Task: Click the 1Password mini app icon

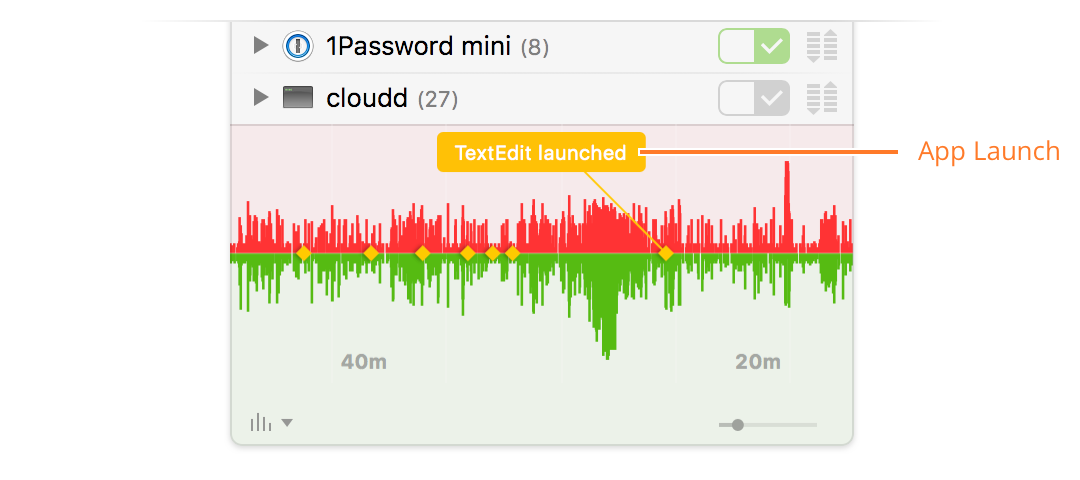Action: point(298,47)
